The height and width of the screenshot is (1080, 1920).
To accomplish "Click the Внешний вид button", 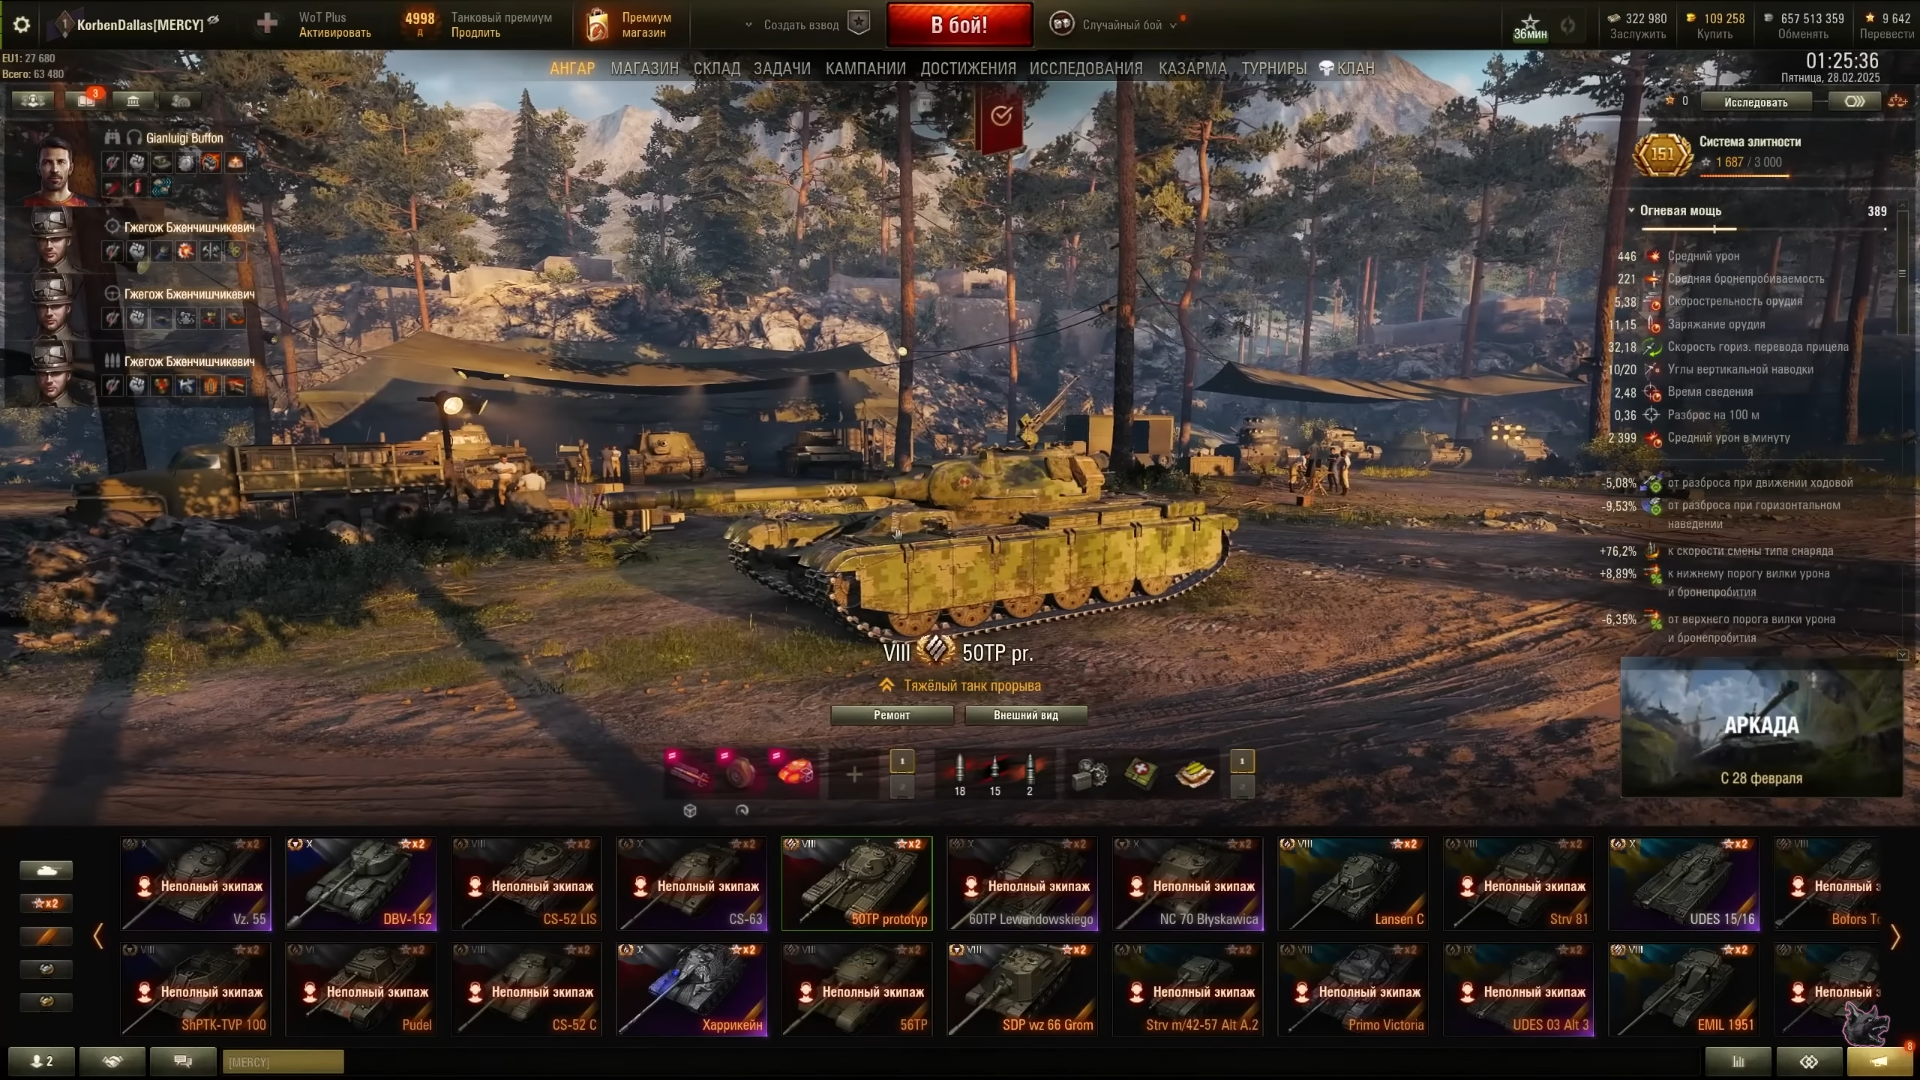I will click(1025, 715).
